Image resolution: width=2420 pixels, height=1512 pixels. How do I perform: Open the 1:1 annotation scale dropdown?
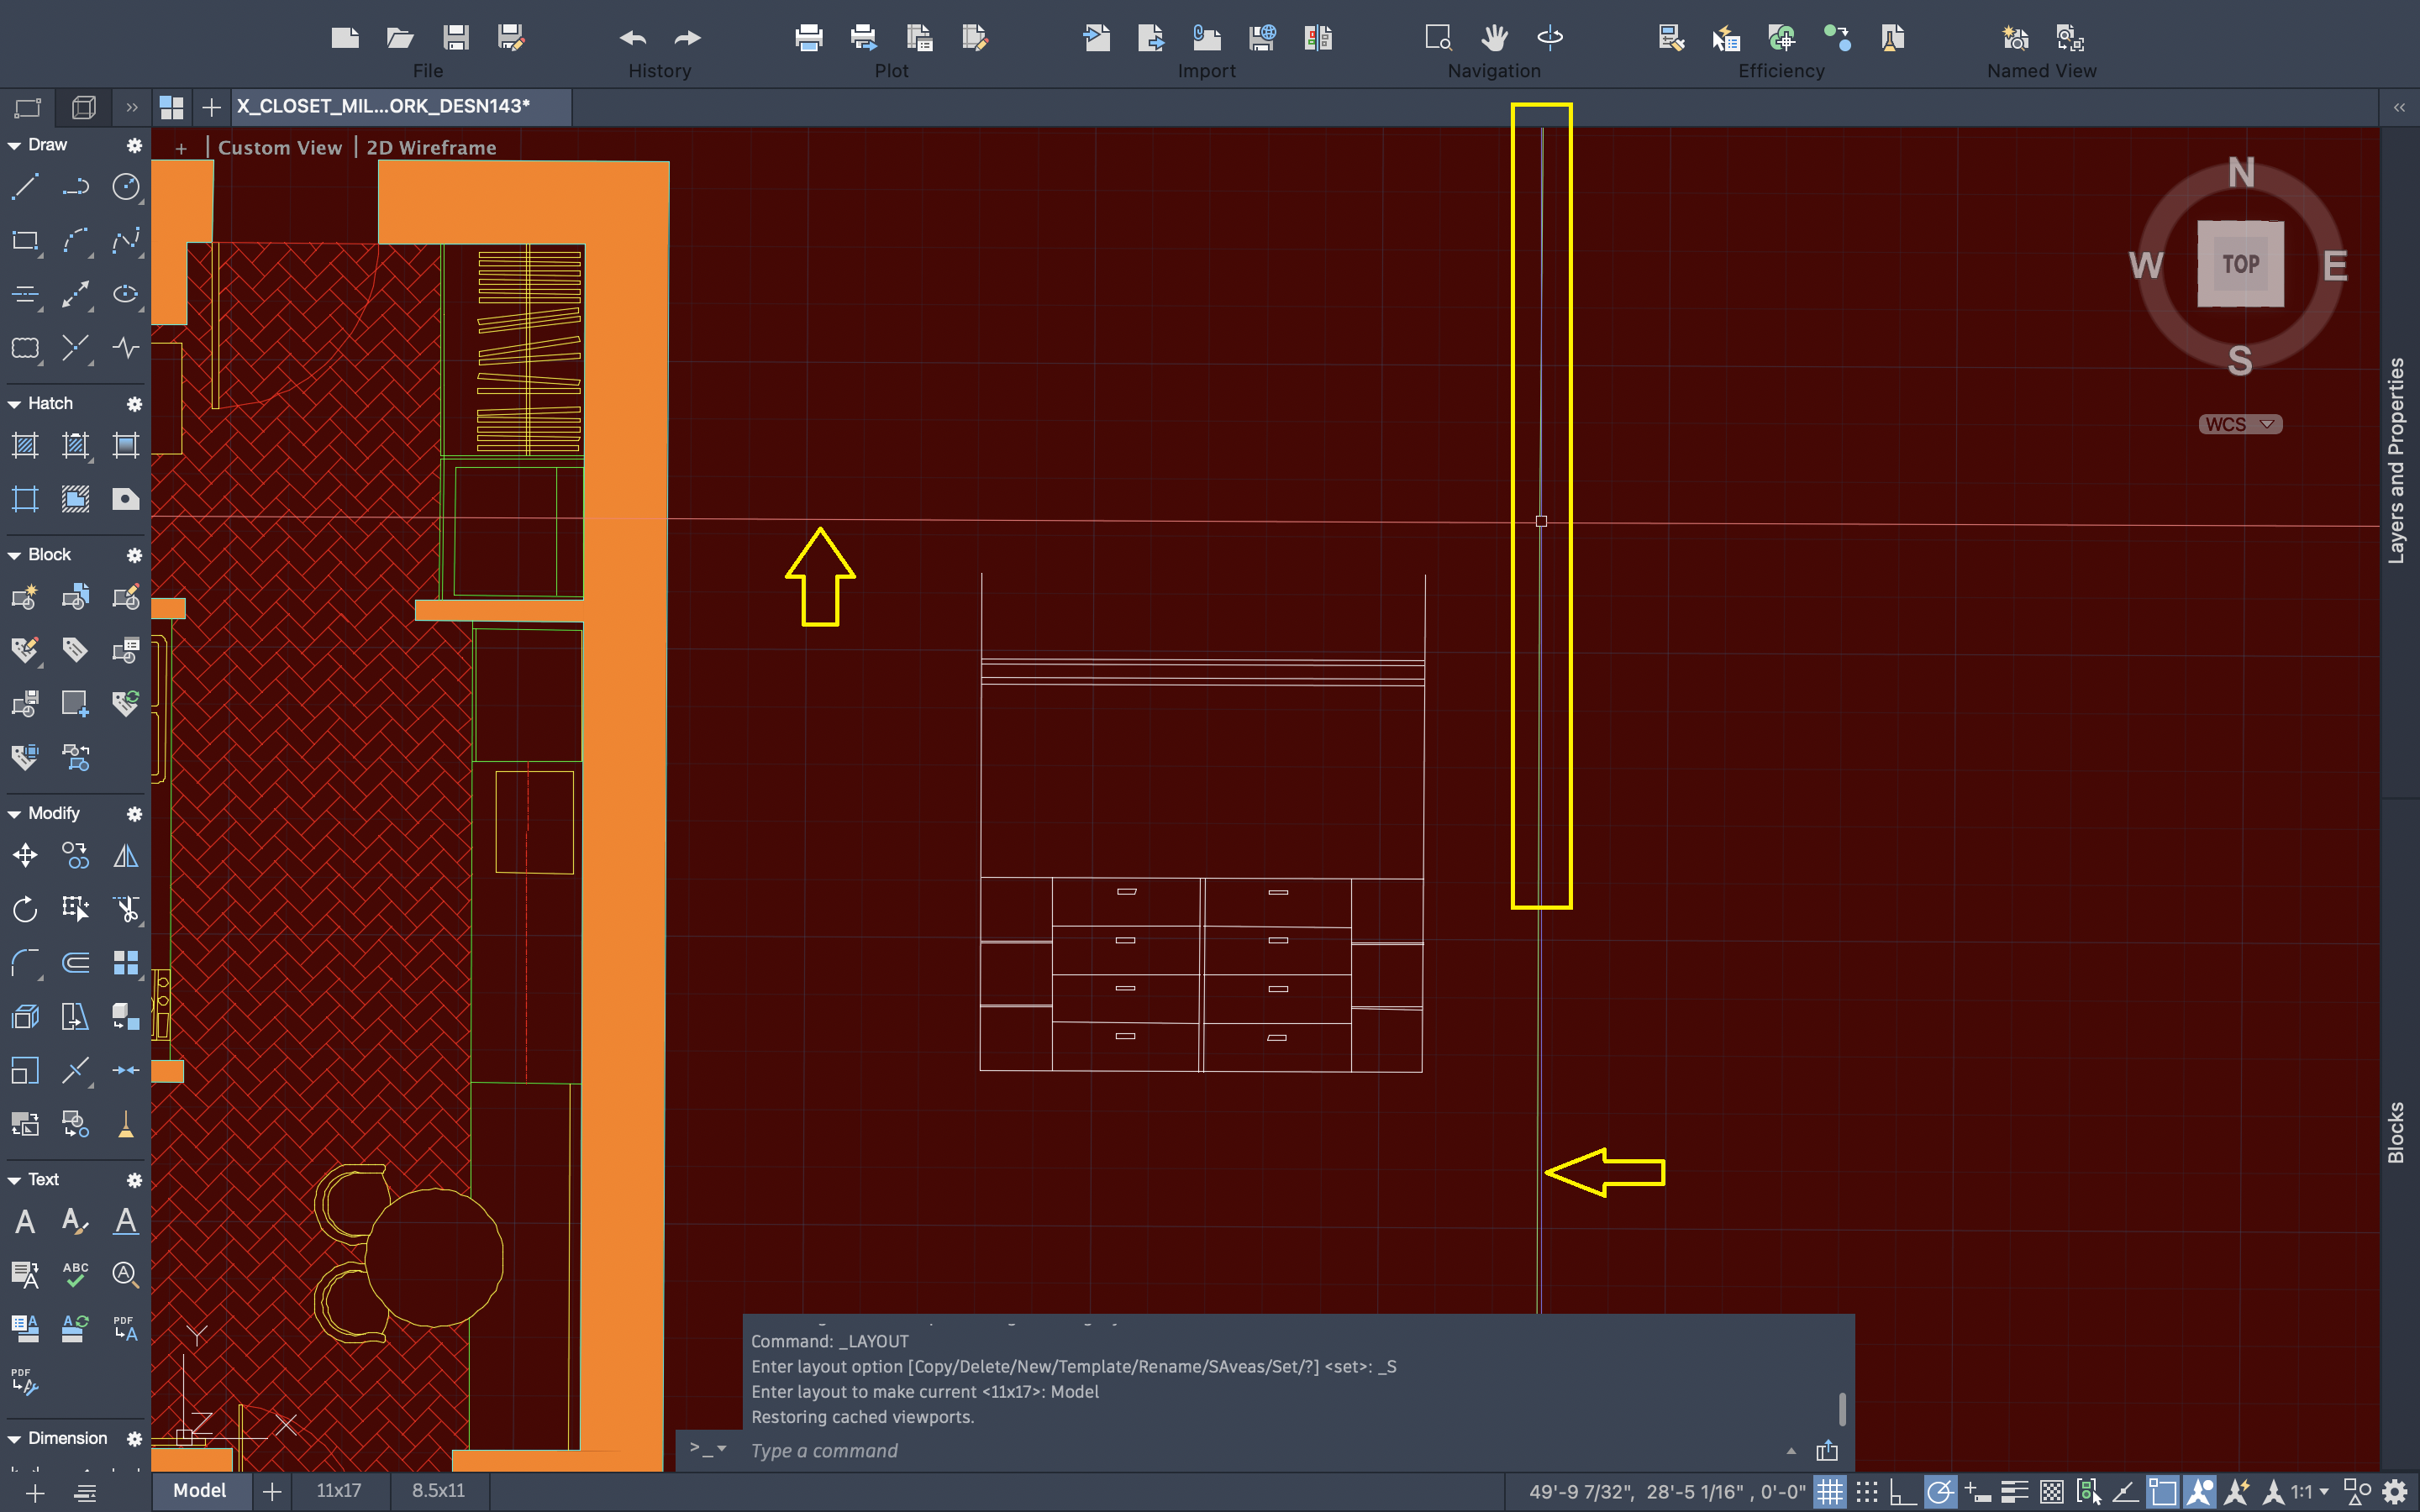pyautogui.click(x=2310, y=1492)
